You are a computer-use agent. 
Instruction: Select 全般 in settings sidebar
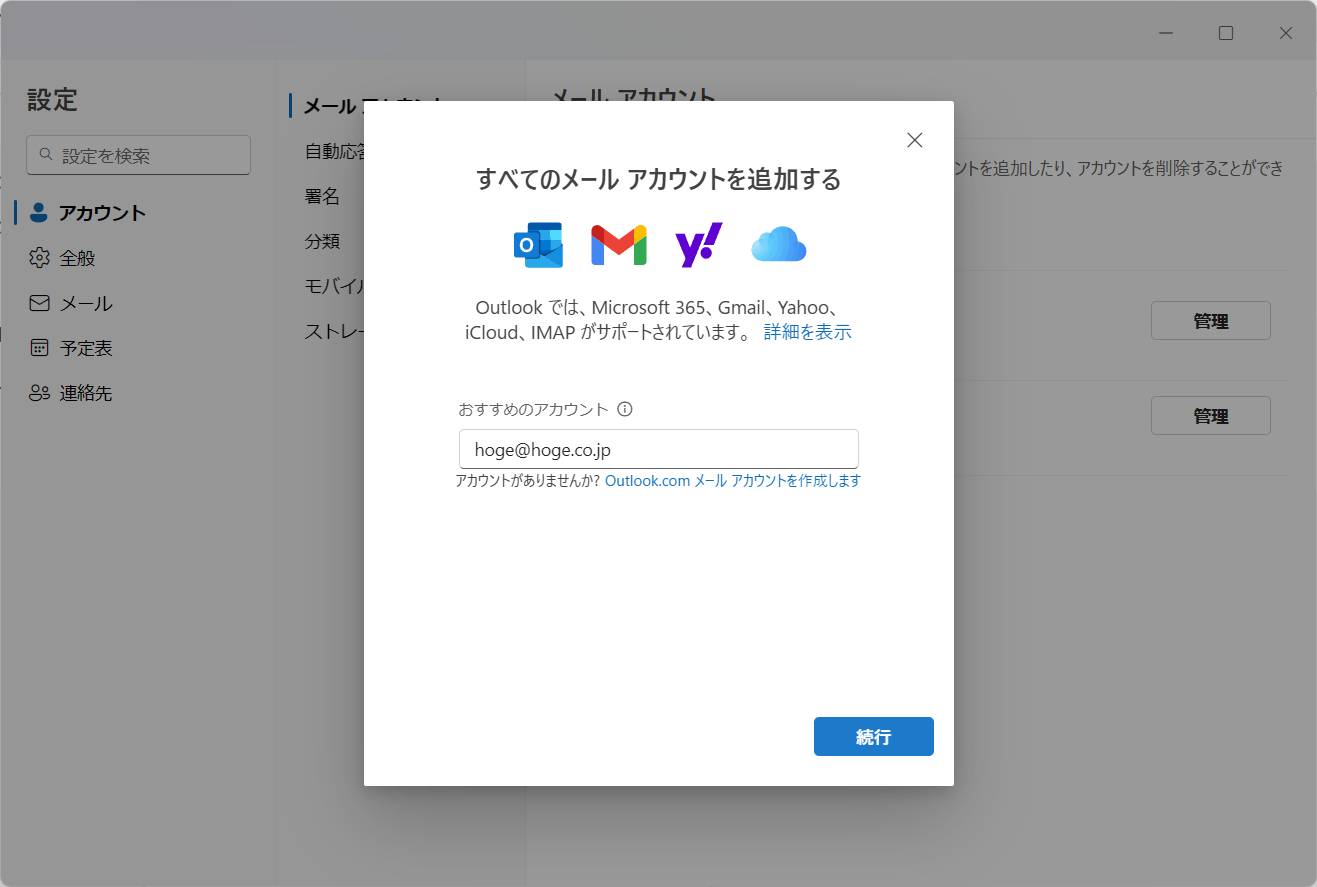[x=138, y=258]
